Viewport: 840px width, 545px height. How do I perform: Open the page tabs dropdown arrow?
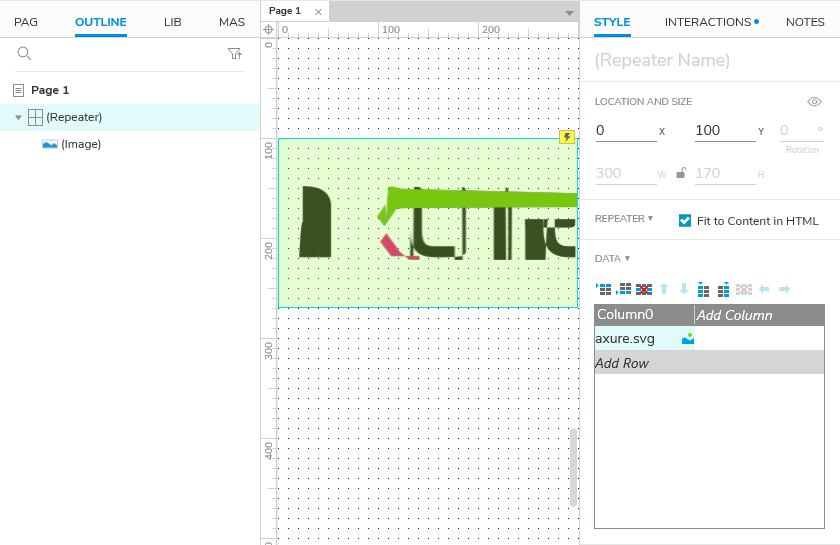569,13
